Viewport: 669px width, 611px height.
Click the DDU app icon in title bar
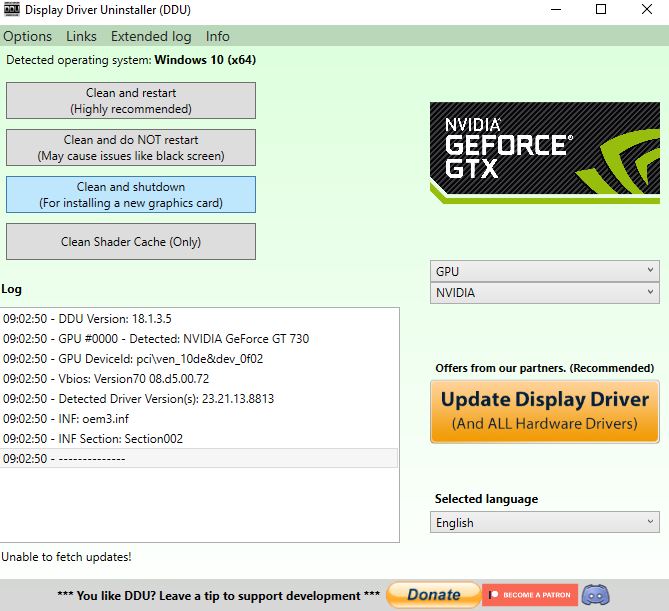[13, 11]
